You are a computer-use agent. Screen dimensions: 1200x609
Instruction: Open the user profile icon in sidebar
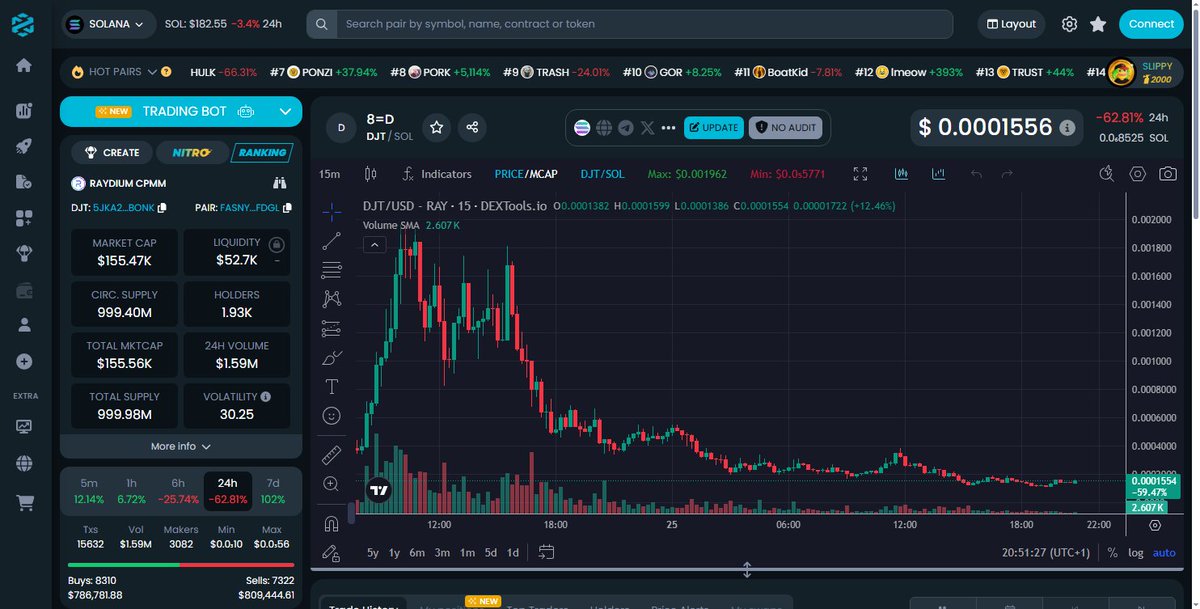click(24, 325)
